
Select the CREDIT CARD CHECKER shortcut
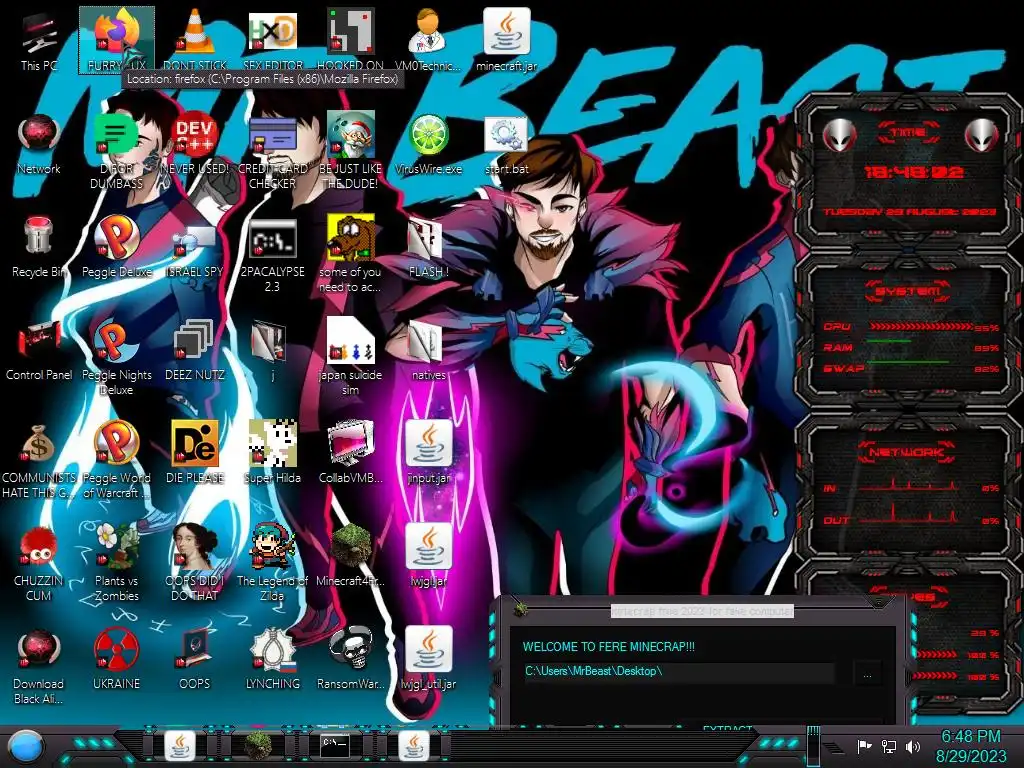(273, 151)
